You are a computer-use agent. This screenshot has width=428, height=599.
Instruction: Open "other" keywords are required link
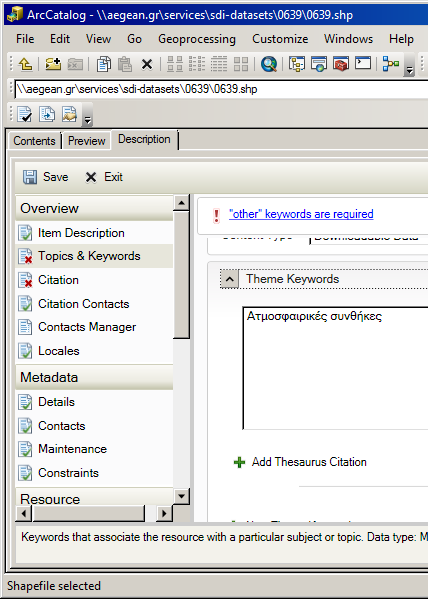(x=301, y=214)
